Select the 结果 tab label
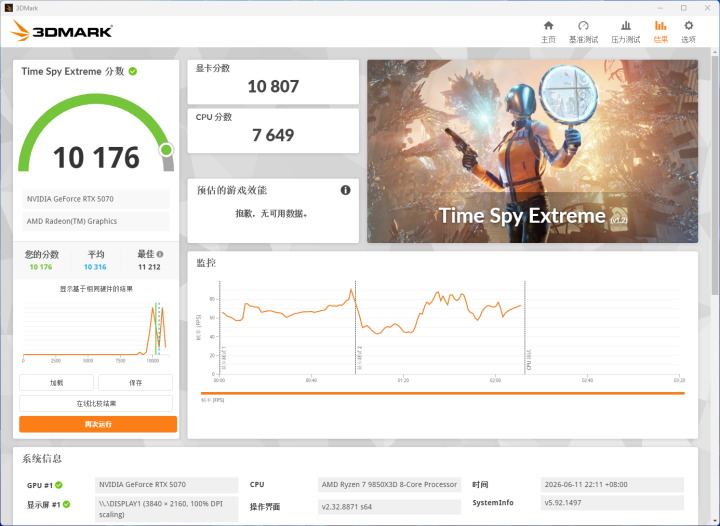 [x=660, y=39]
